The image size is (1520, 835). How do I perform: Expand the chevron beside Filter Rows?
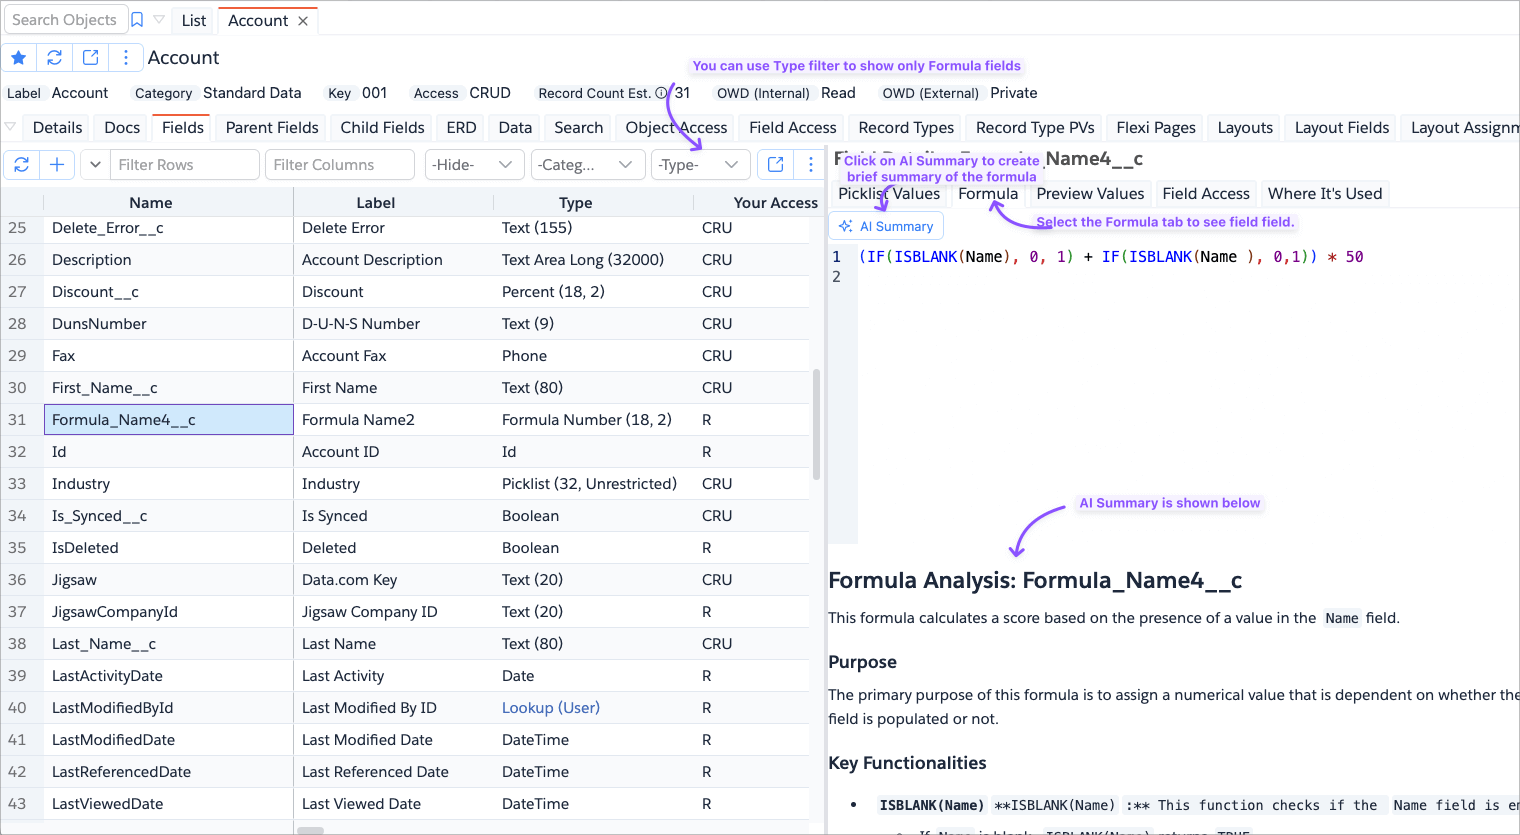95,165
